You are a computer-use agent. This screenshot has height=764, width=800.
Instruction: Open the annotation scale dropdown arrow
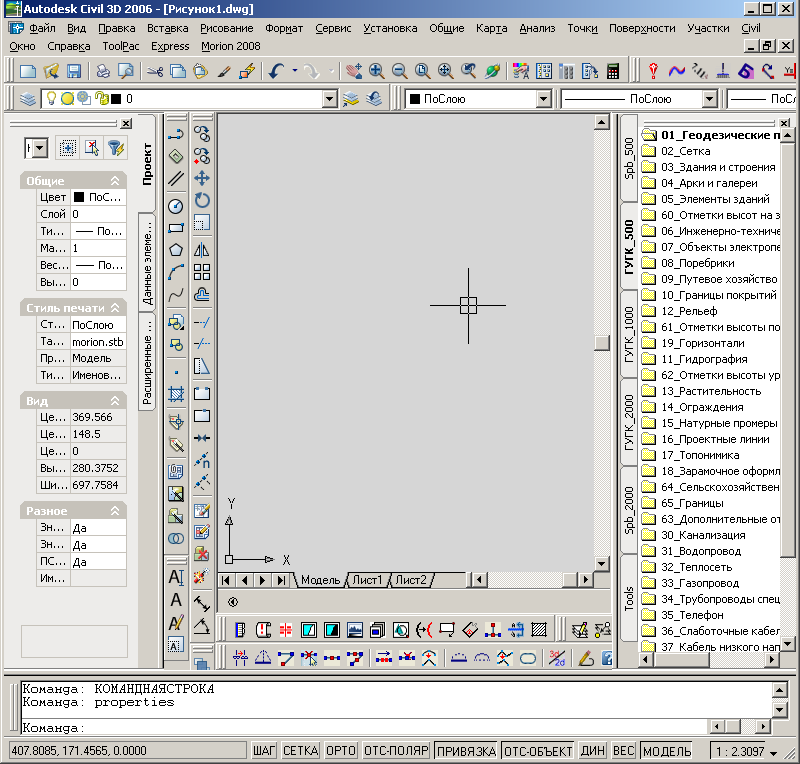coord(774,753)
